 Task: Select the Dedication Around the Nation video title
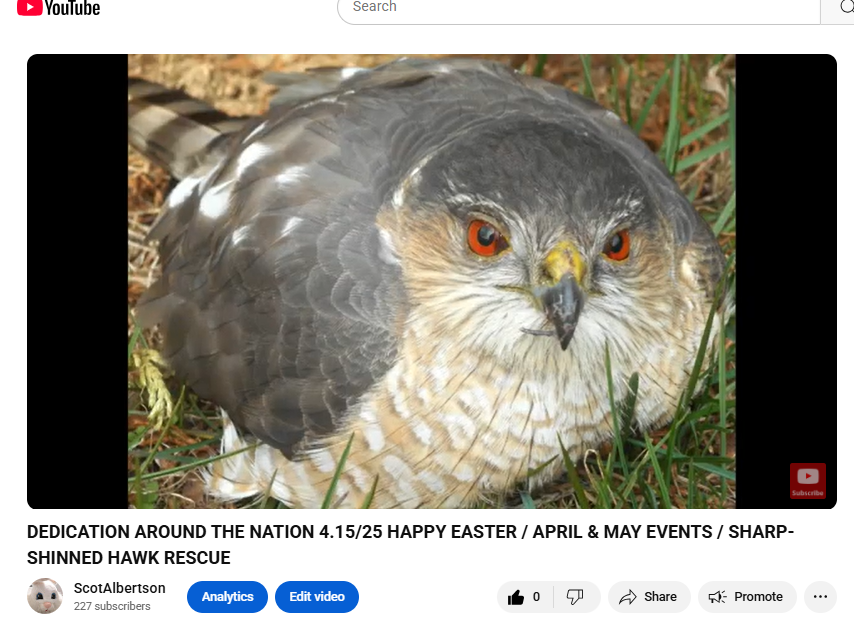(410, 545)
